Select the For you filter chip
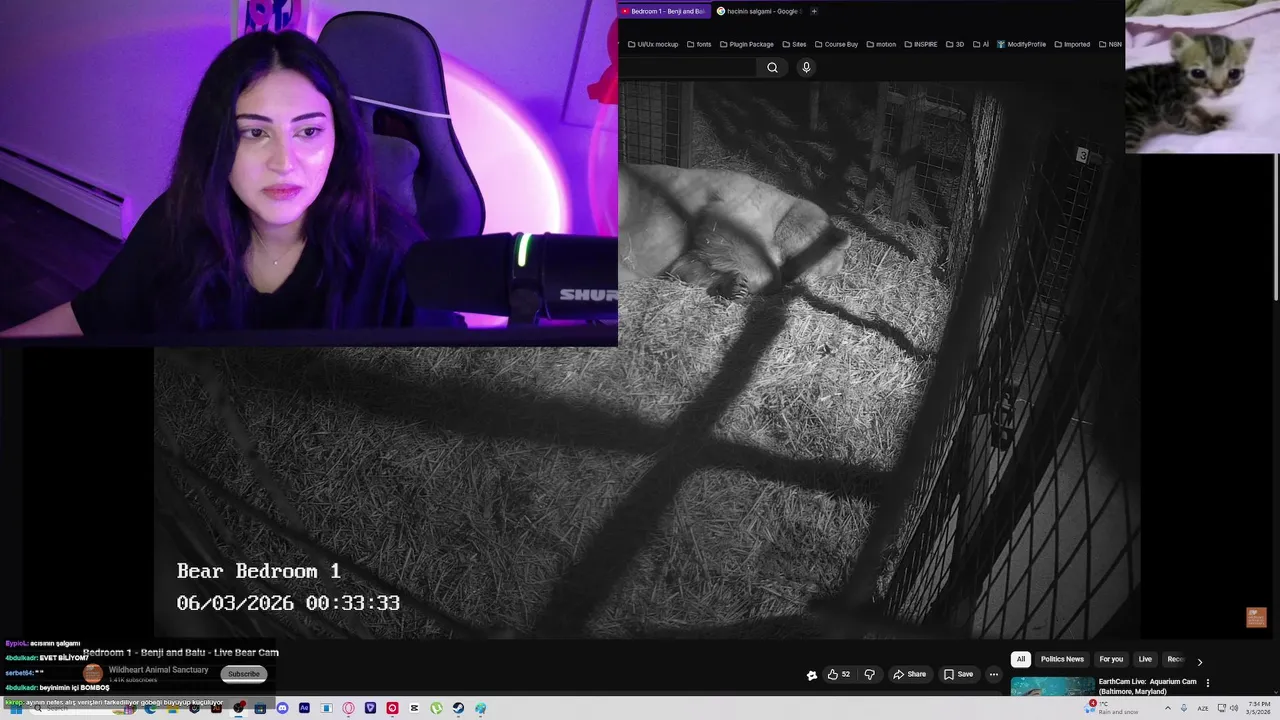Image resolution: width=1280 pixels, height=720 pixels. (x=1111, y=659)
